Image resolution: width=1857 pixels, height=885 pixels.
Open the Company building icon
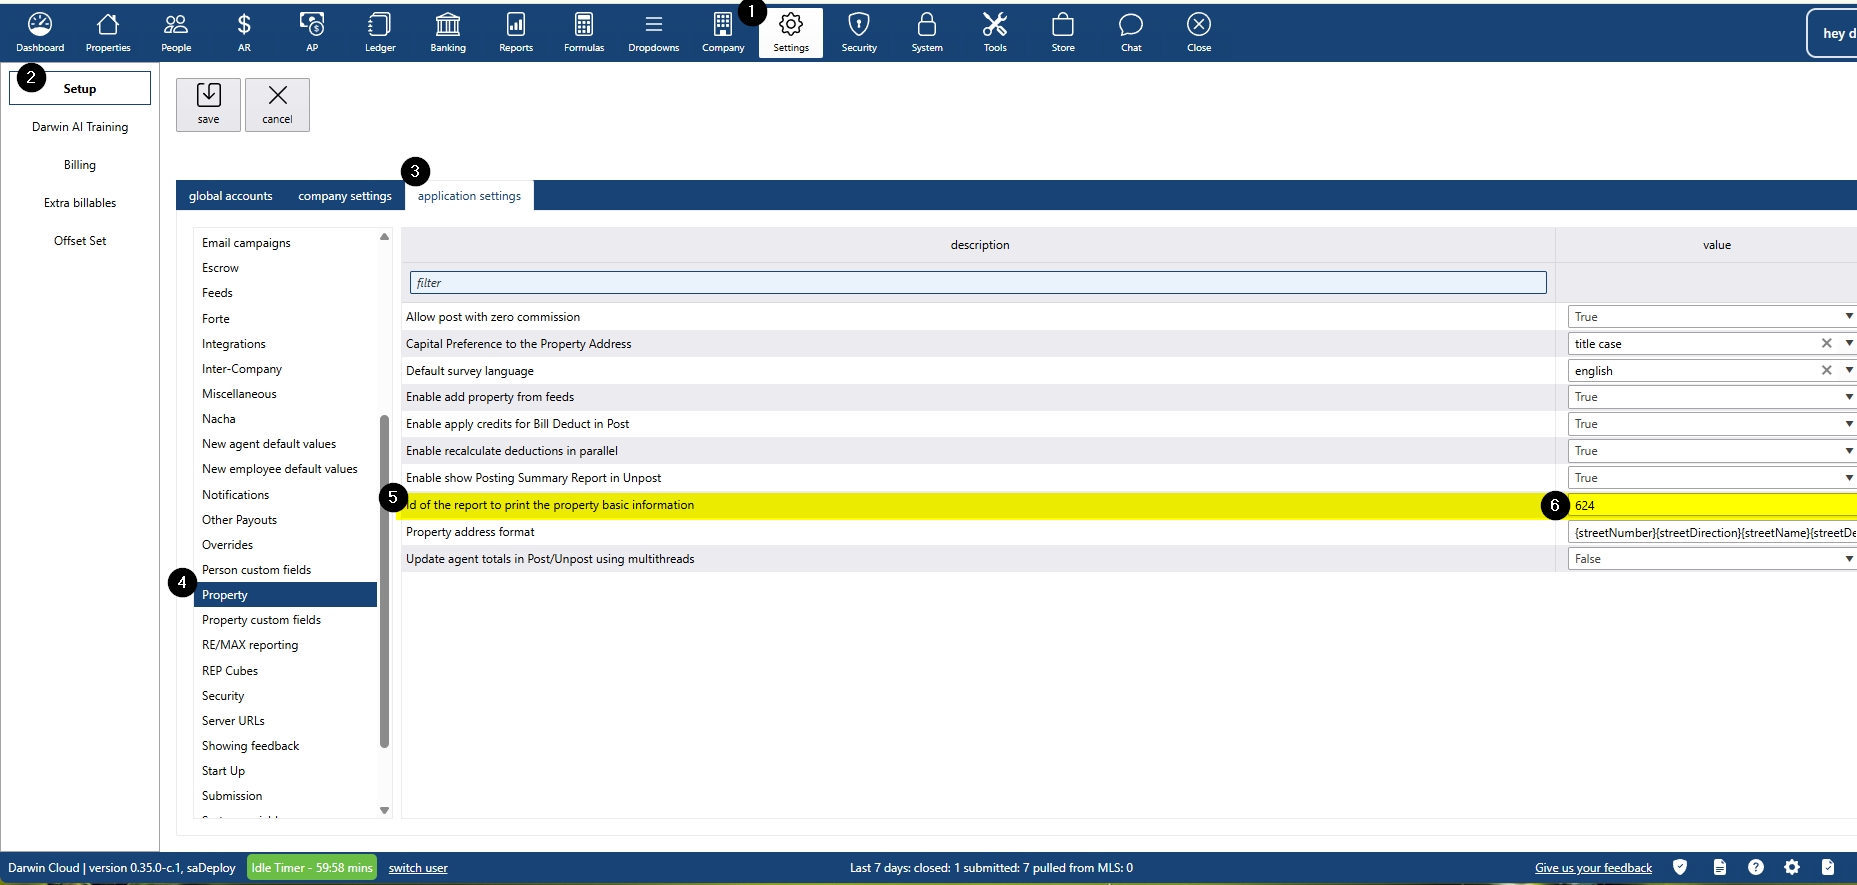723,32
